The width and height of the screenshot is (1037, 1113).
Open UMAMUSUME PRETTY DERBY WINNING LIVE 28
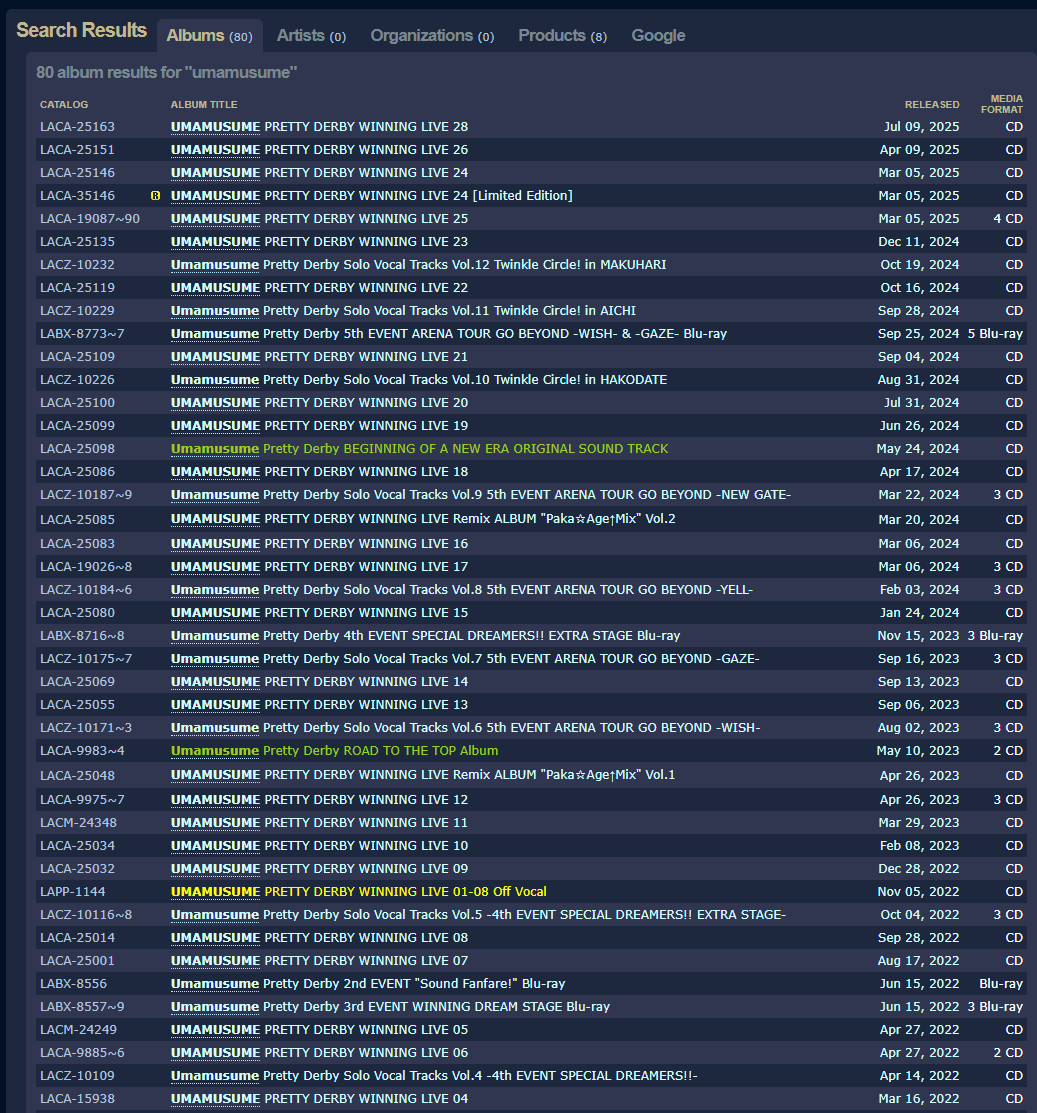(x=319, y=126)
